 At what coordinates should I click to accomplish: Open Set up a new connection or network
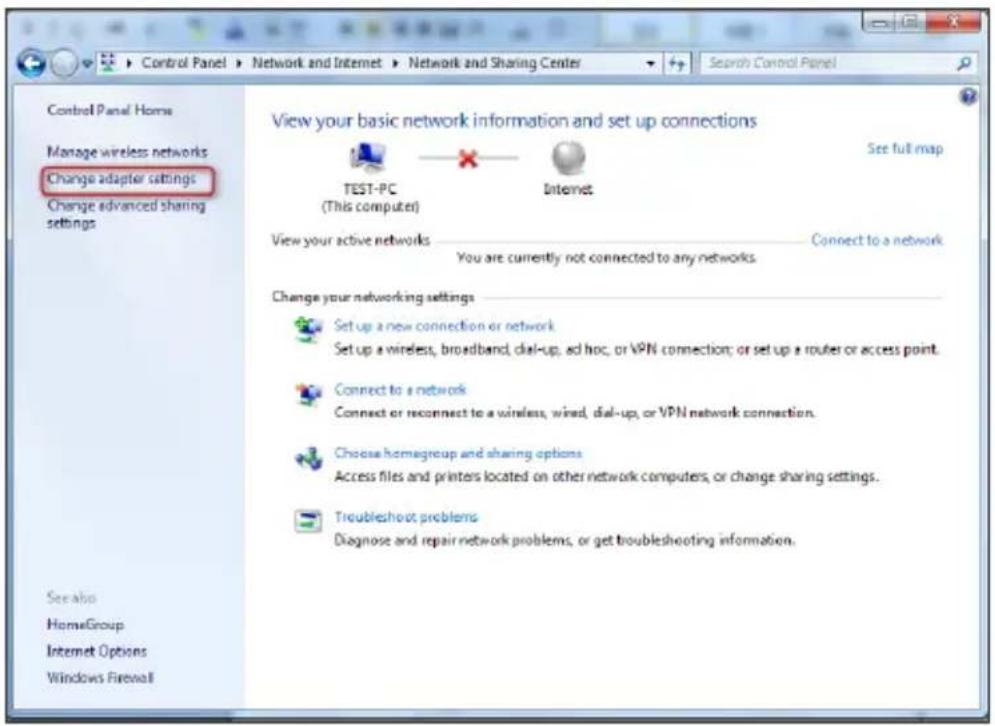(x=444, y=326)
